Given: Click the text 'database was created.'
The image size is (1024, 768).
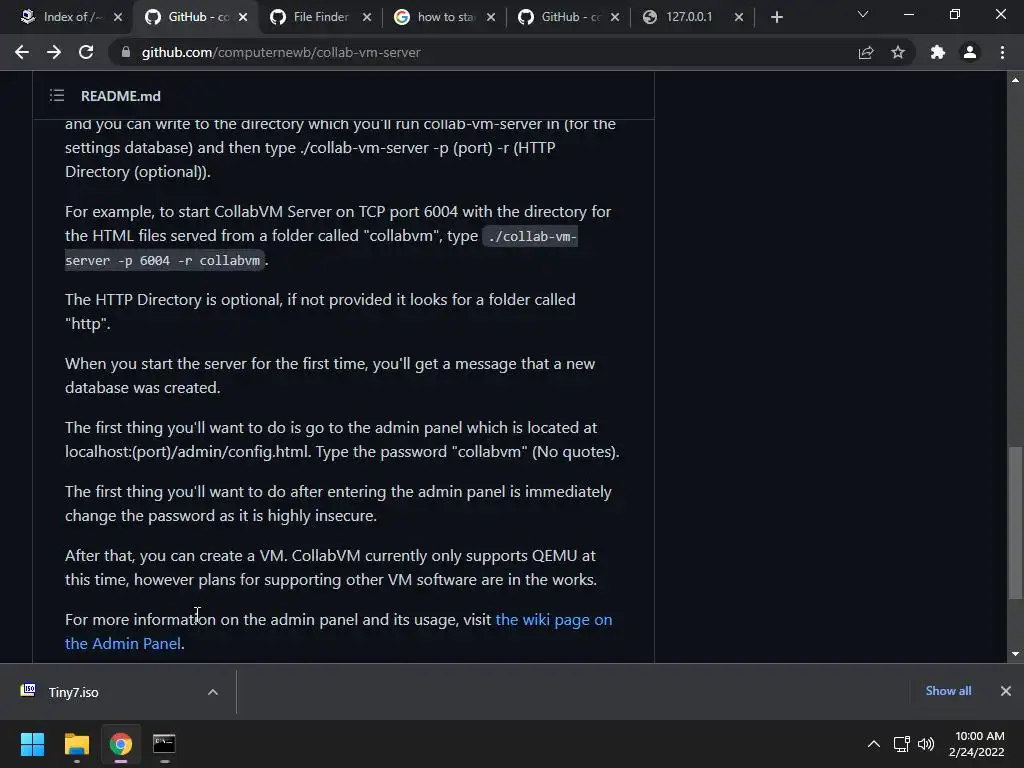Looking at the screenshot, I should coord(142,388).
